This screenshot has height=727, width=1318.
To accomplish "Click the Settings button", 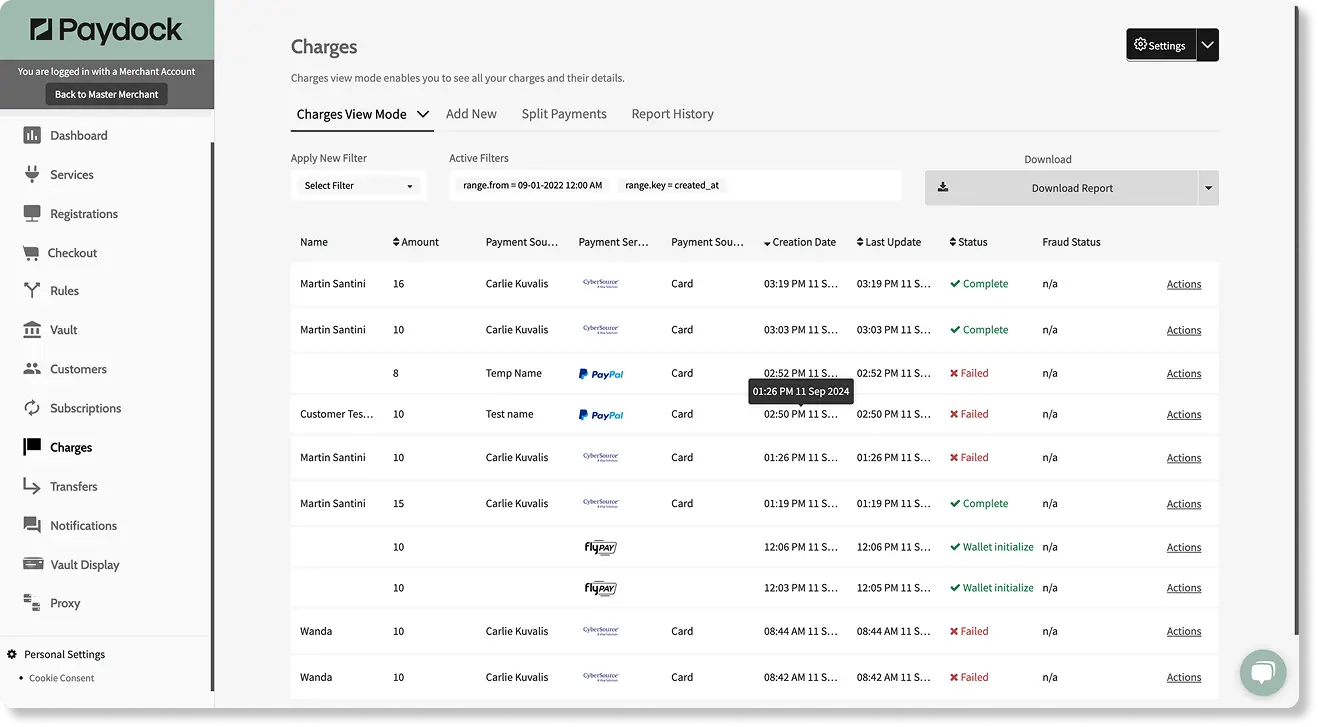I will point(1161,45).
